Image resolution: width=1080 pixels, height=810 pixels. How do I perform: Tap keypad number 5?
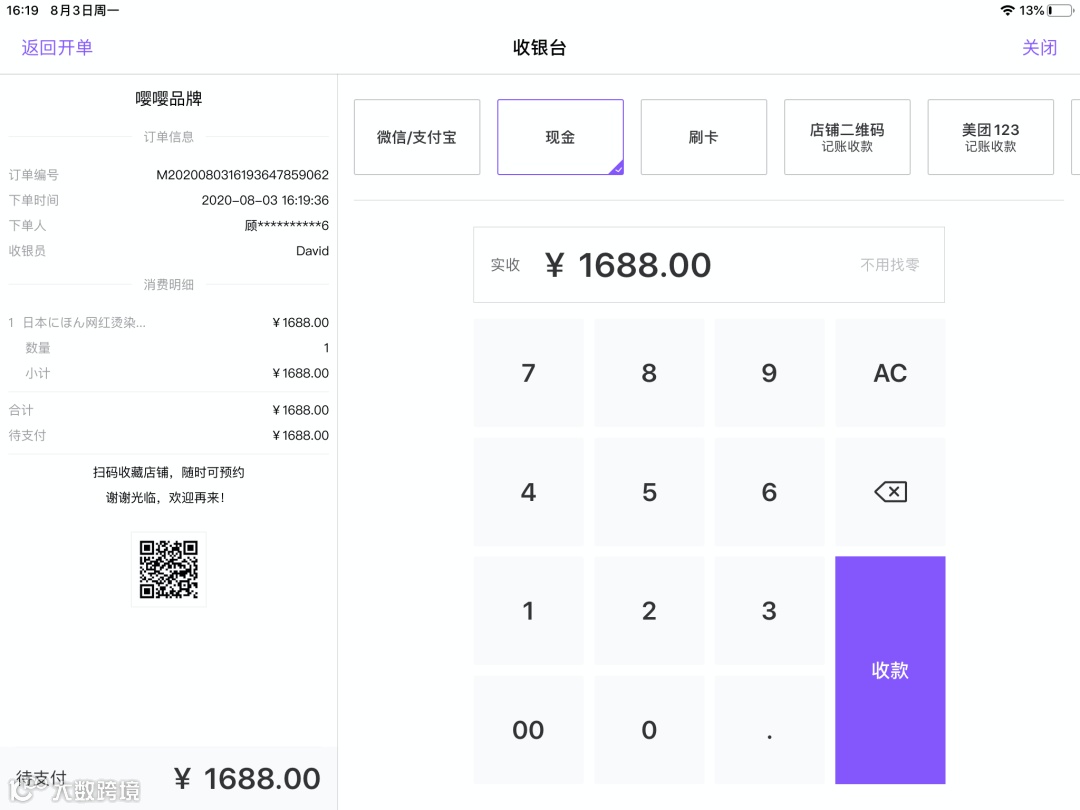[649, 492]
